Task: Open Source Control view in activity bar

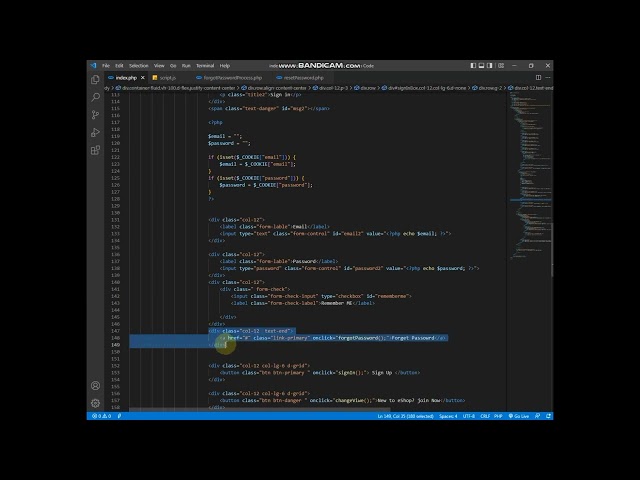Action: pyautogui.click(x=95, y=115)
